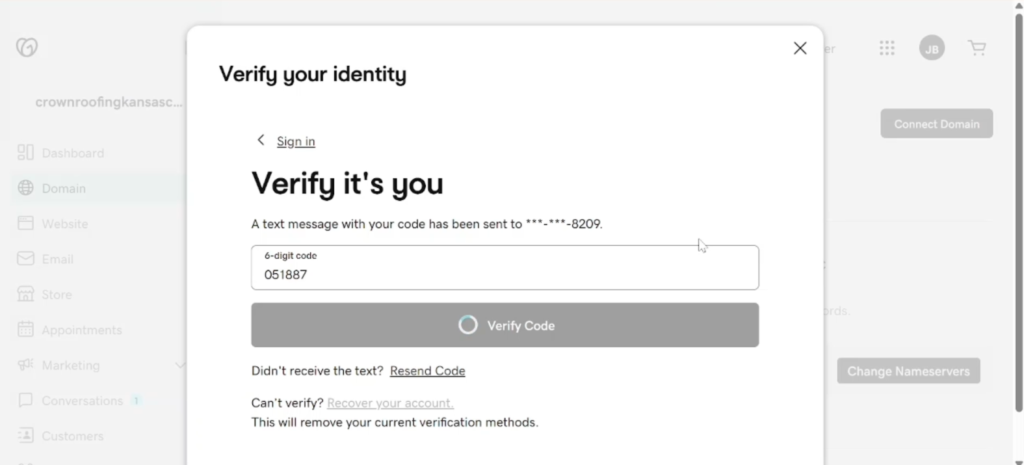1024x465 pixels.
Task: Click the Resend Code link
Action: 428,371
